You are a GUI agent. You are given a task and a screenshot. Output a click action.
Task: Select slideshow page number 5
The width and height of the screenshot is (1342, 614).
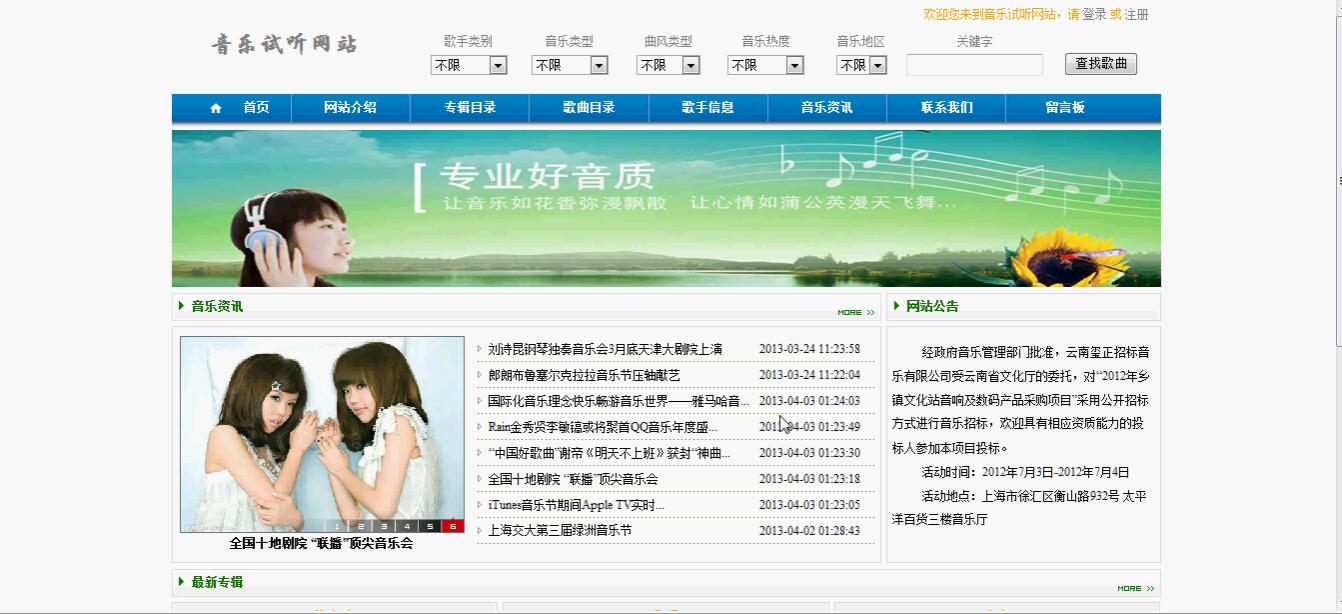430,526
